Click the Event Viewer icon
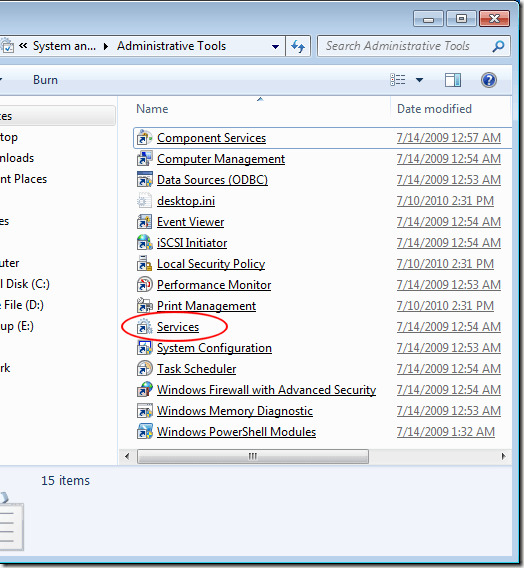 coord(145,222)
